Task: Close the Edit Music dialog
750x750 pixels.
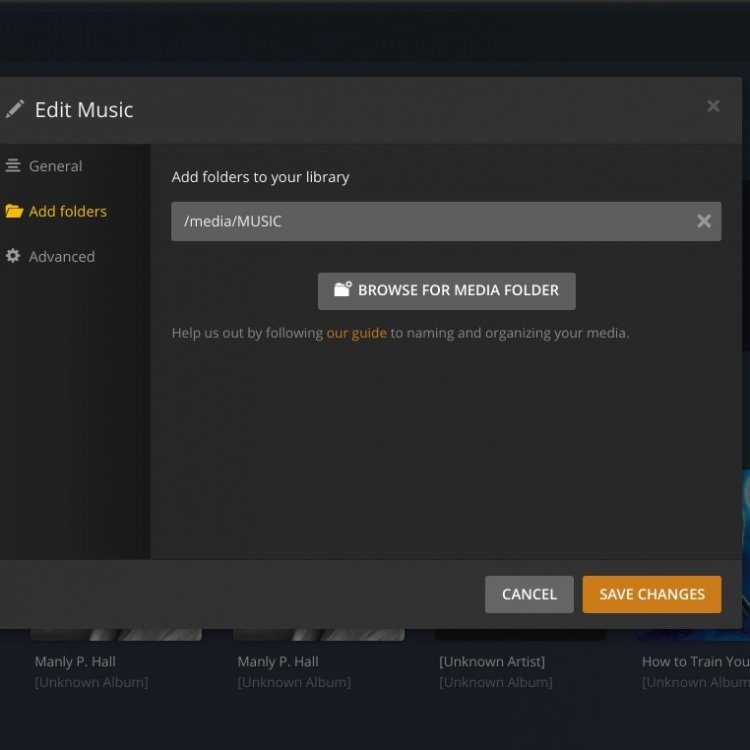Action: [x=713, y=106]
